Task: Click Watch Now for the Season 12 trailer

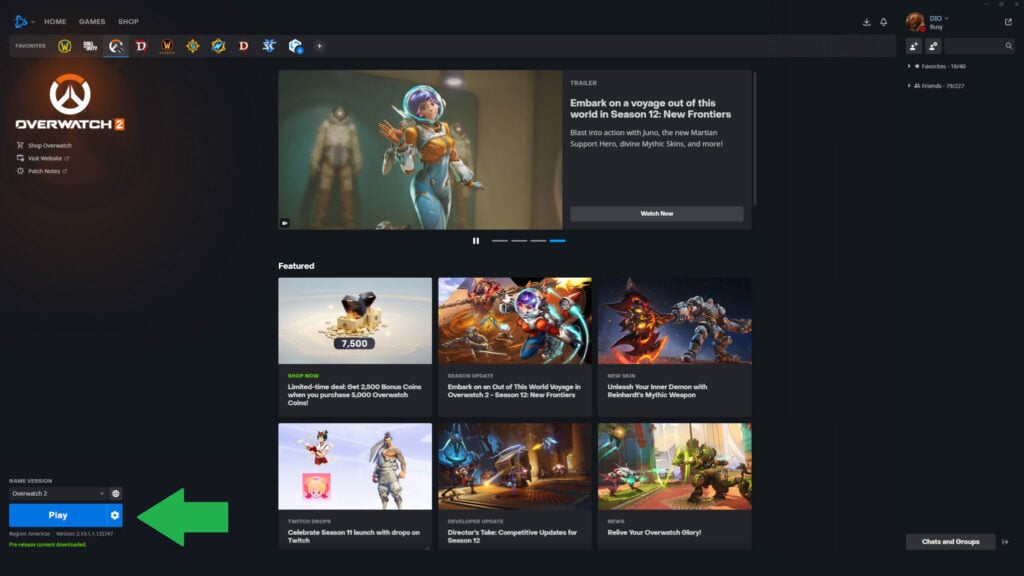Action: 657,213
